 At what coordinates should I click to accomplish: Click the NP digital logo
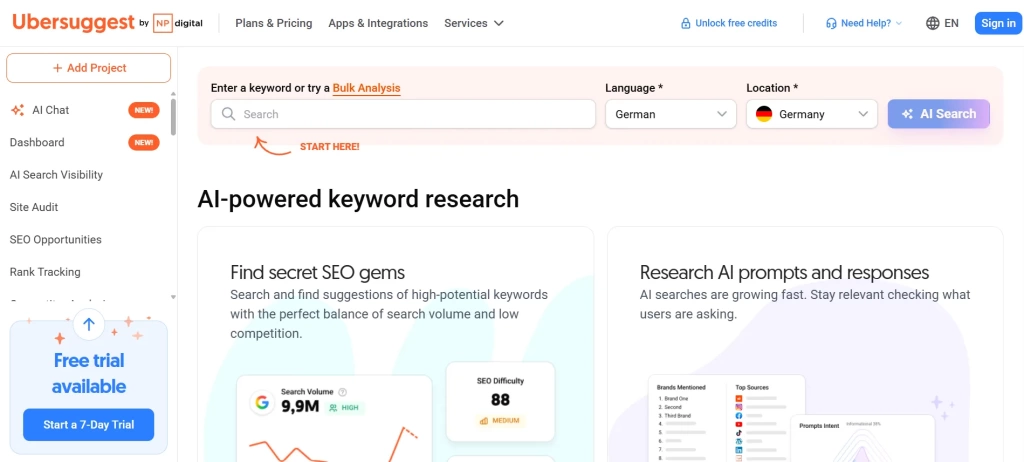(178, 23)
